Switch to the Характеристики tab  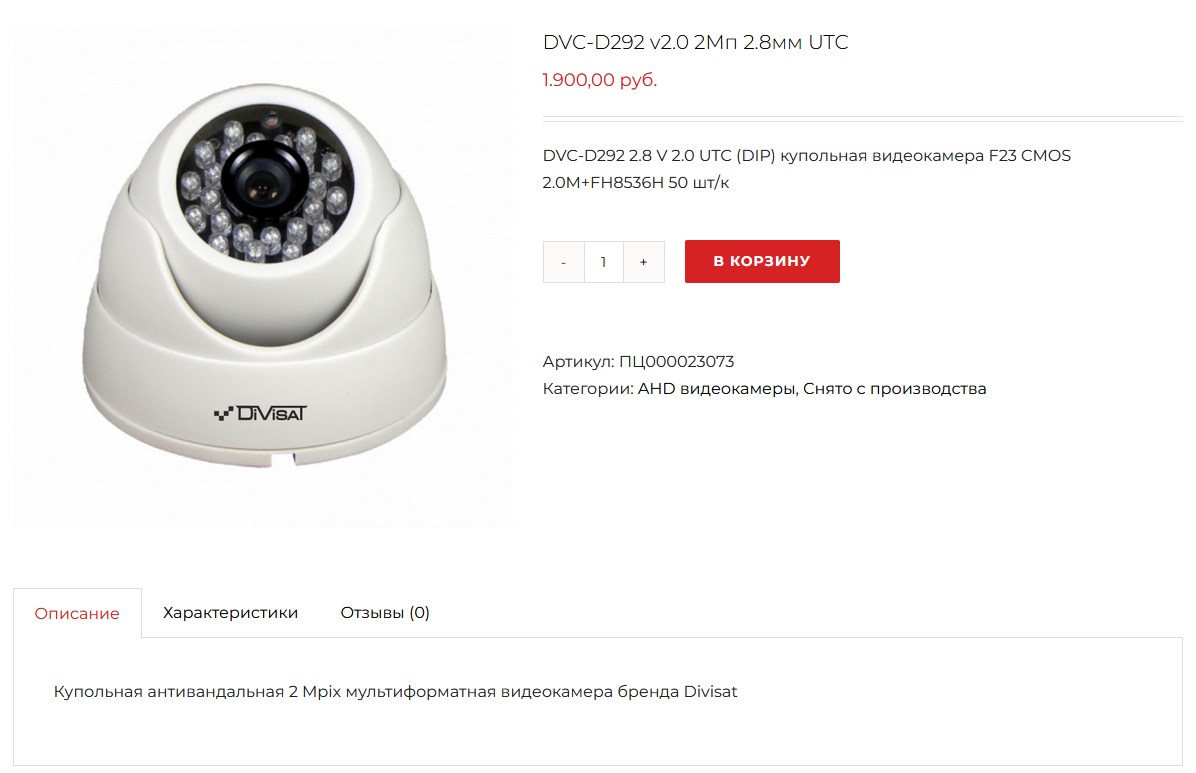230,612
